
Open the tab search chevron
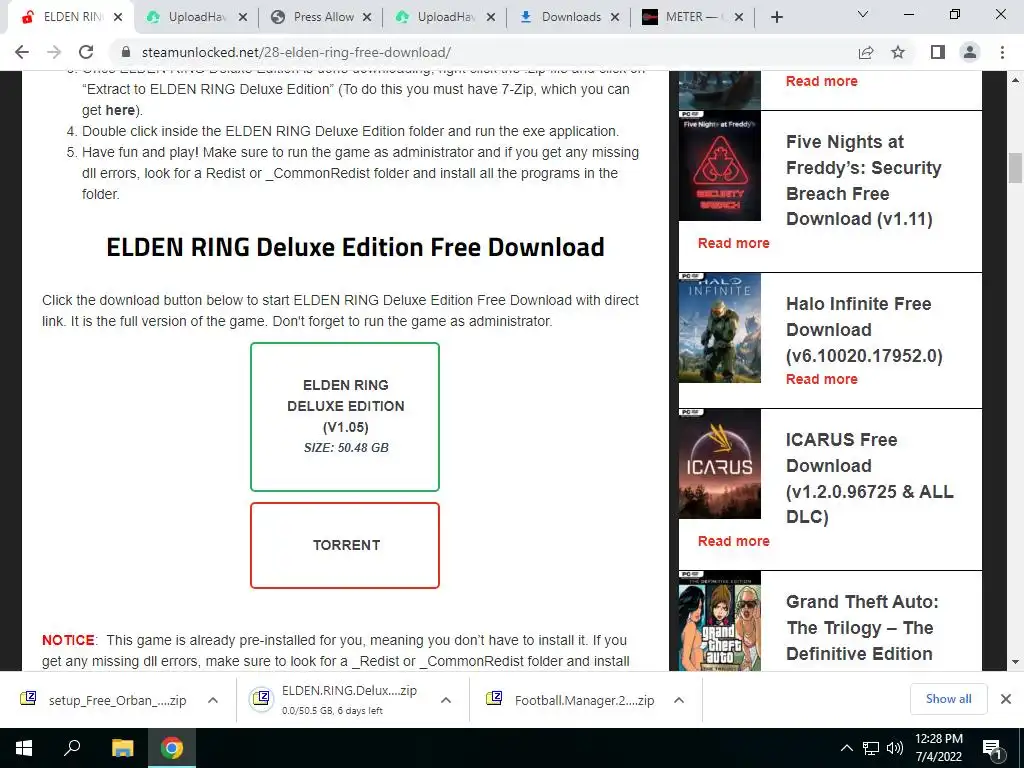tap(863, 14)
